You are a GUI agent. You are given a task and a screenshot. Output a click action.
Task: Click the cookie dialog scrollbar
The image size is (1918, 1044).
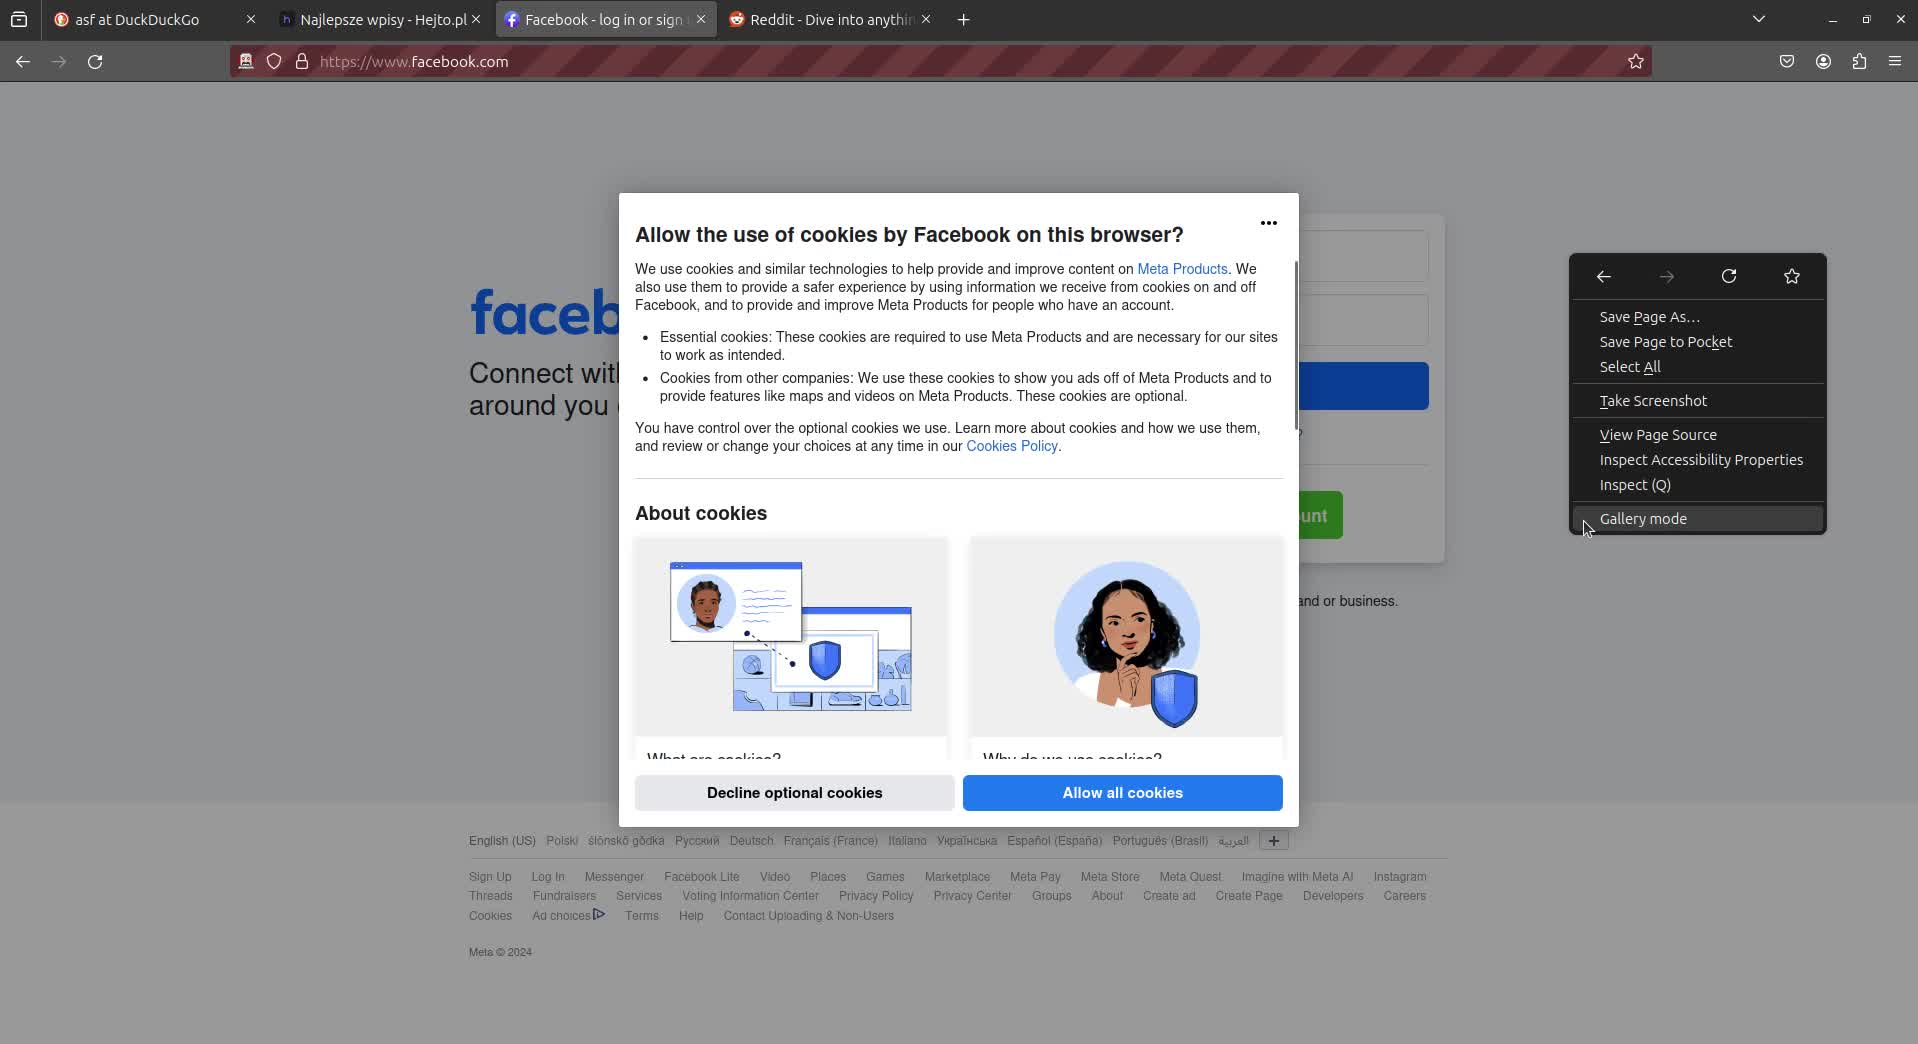[1296, 346]
